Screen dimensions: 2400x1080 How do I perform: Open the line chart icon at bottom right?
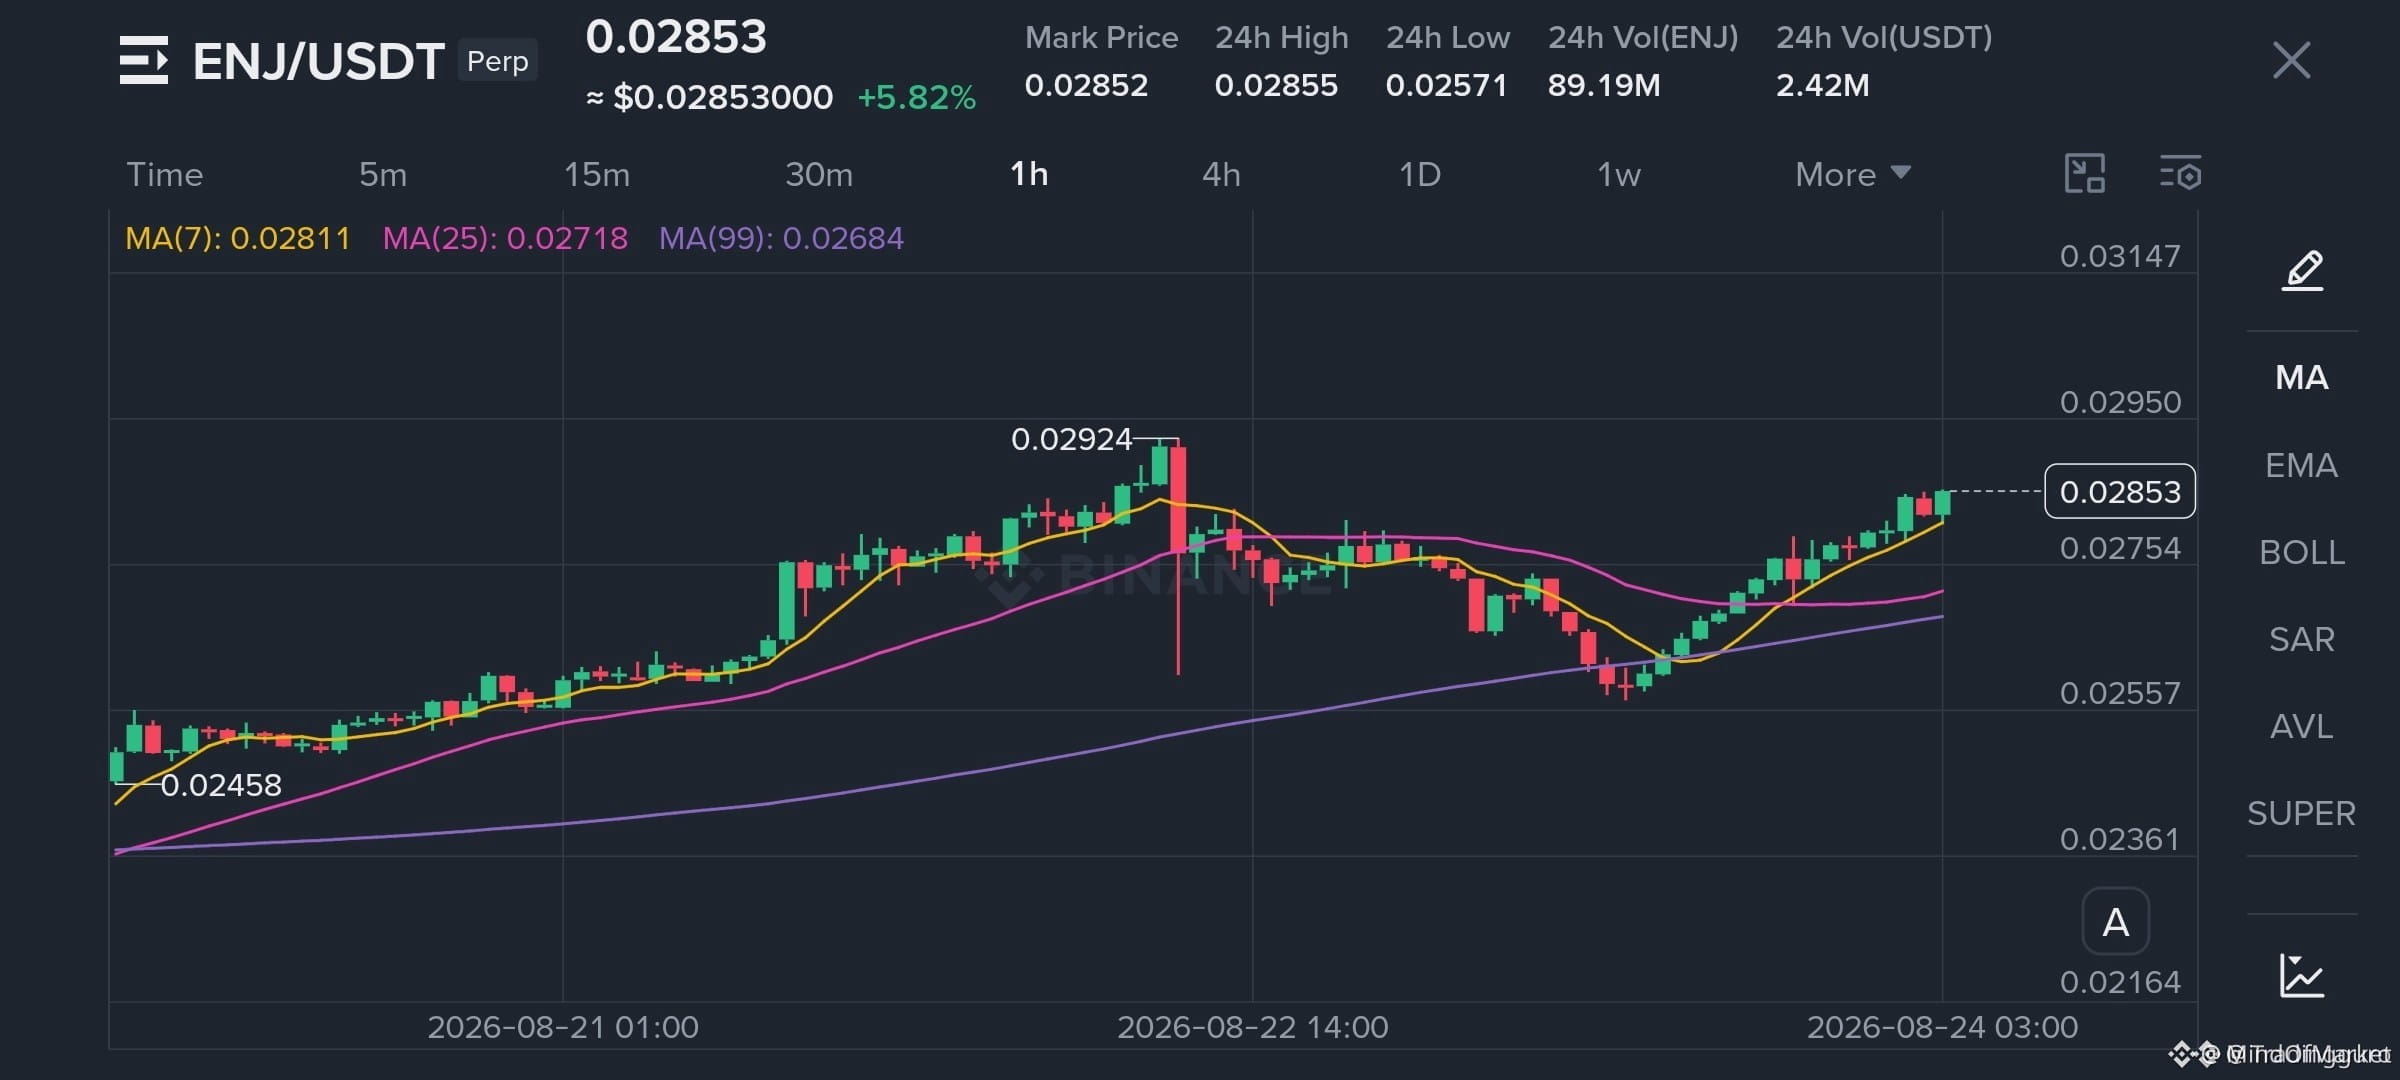click(2302, 975)
